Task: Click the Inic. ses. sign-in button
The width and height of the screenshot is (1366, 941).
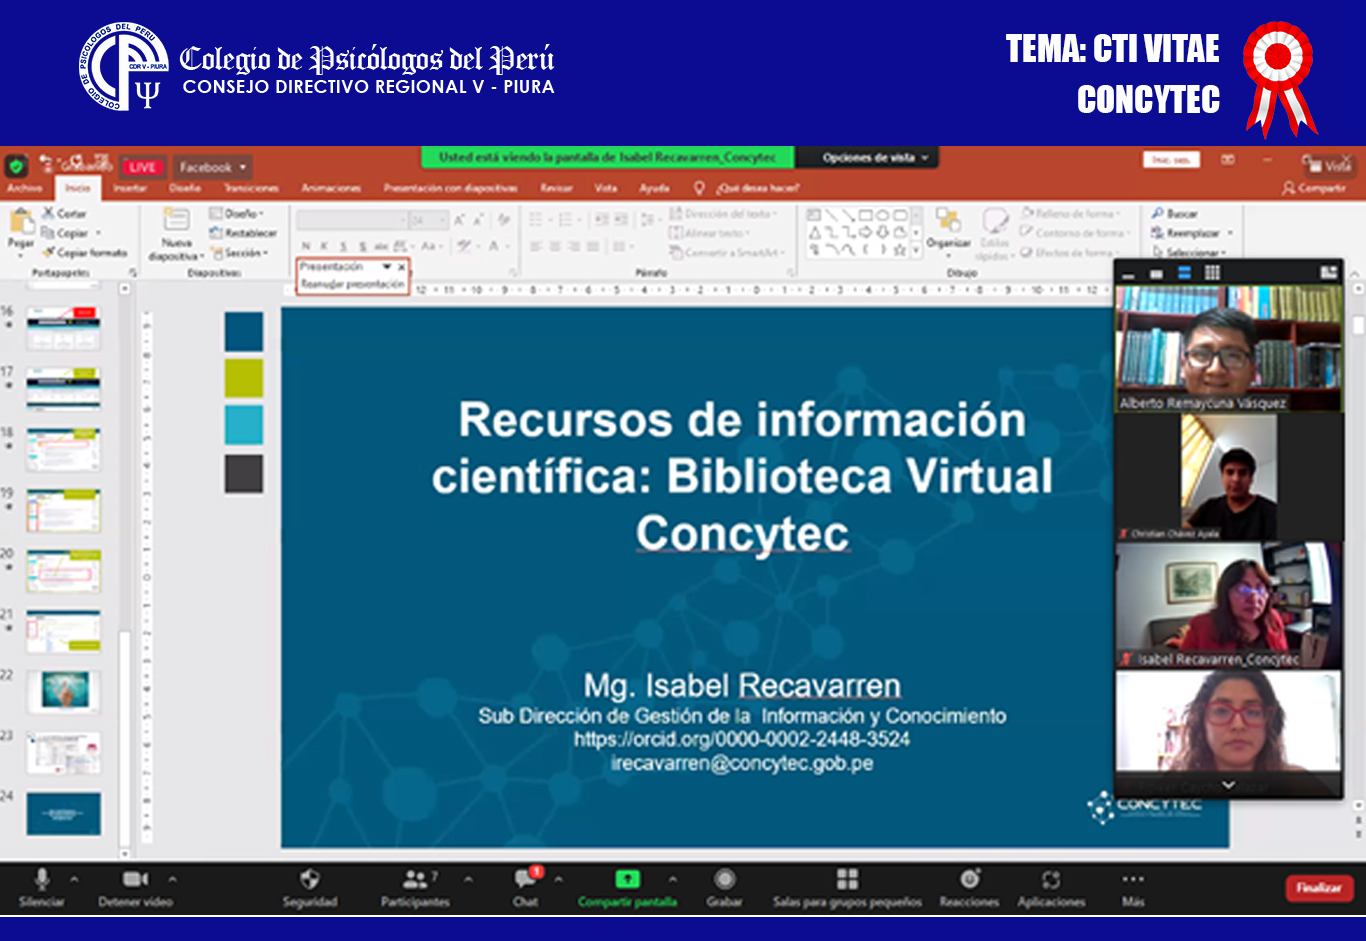Action: [1171, 160]
